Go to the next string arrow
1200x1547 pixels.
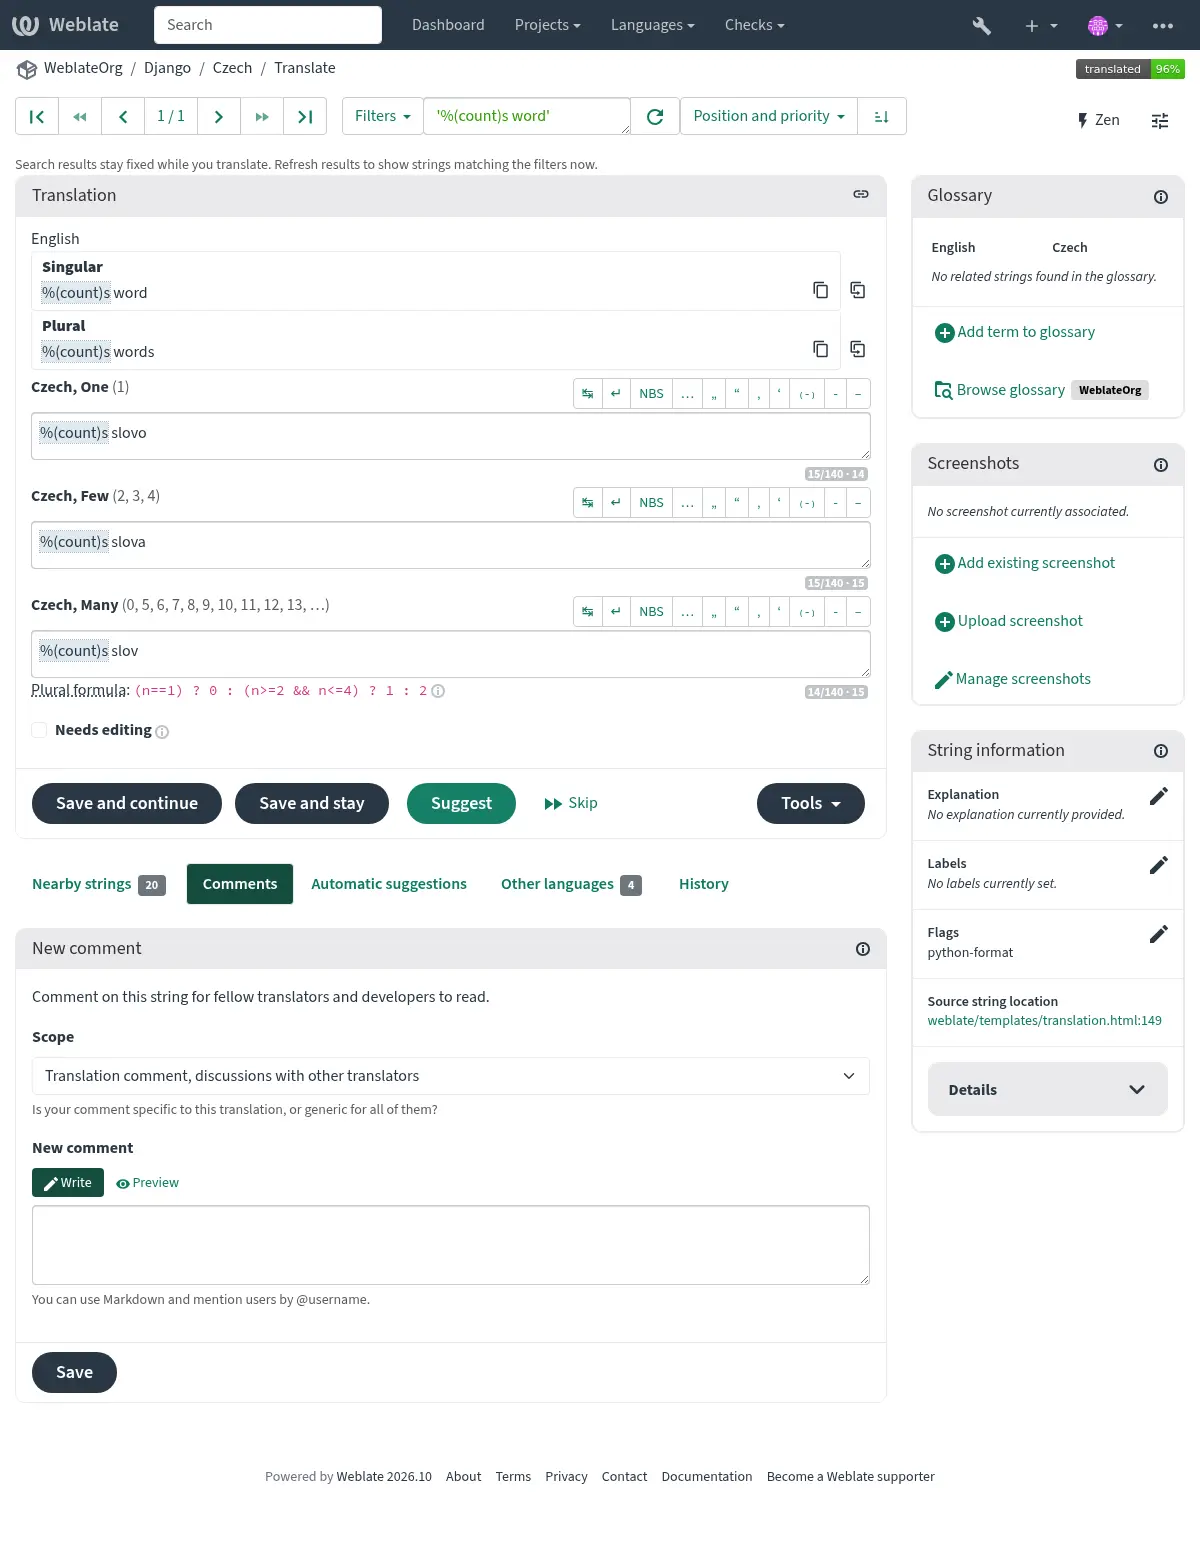(218, 117)
